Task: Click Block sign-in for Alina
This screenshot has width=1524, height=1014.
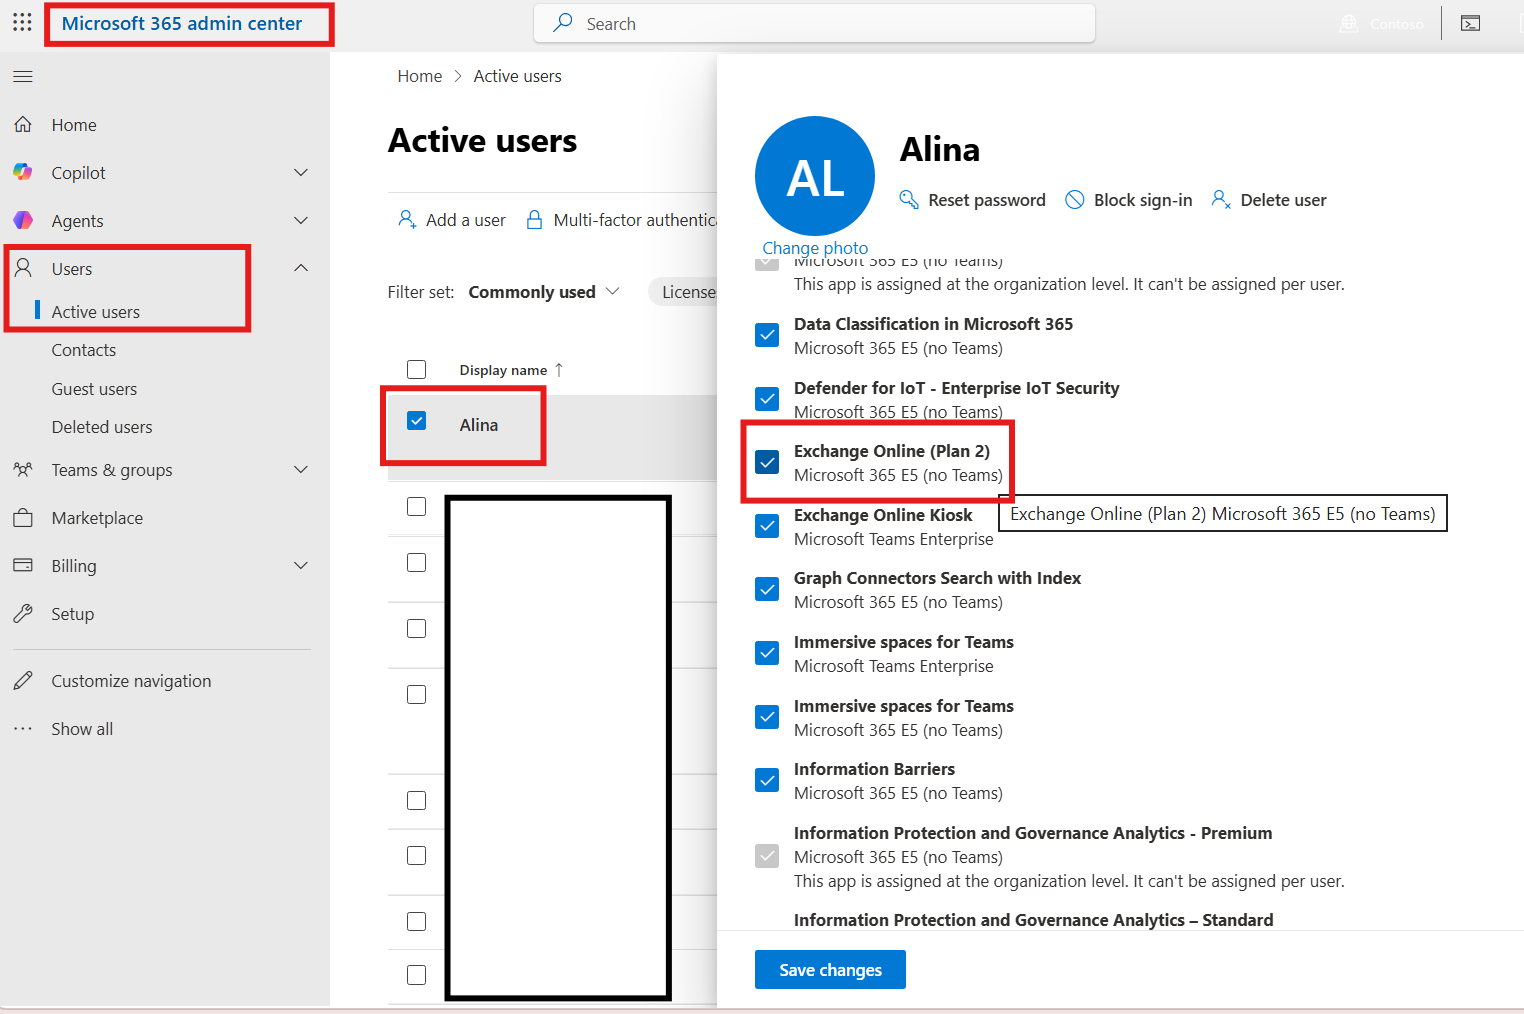Action: tap(1129, 200)
